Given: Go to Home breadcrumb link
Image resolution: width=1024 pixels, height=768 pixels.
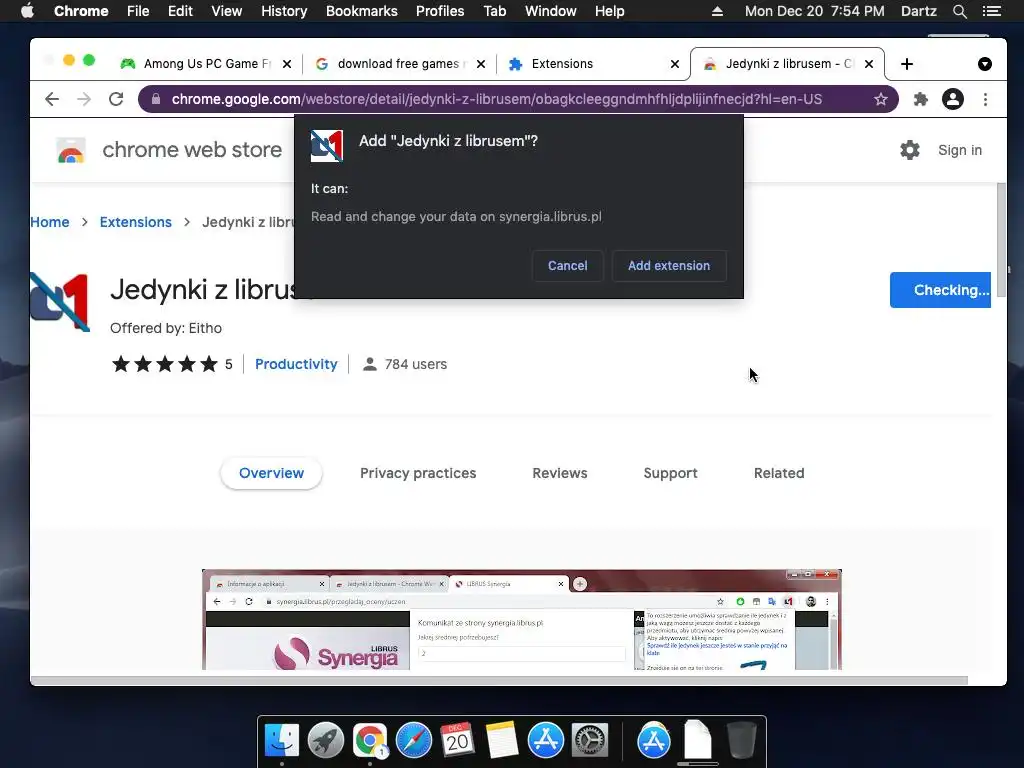Looking at the screenshot, I should click(x=50, y=222).
